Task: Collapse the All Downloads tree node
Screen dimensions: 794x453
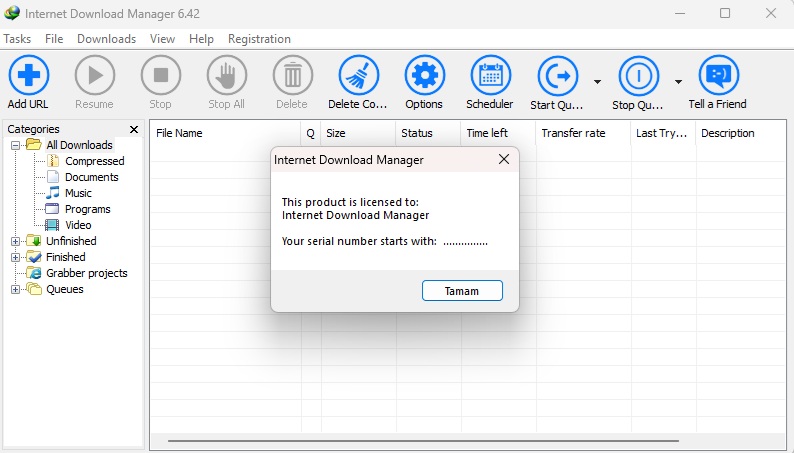Action: tap(16, 145)
